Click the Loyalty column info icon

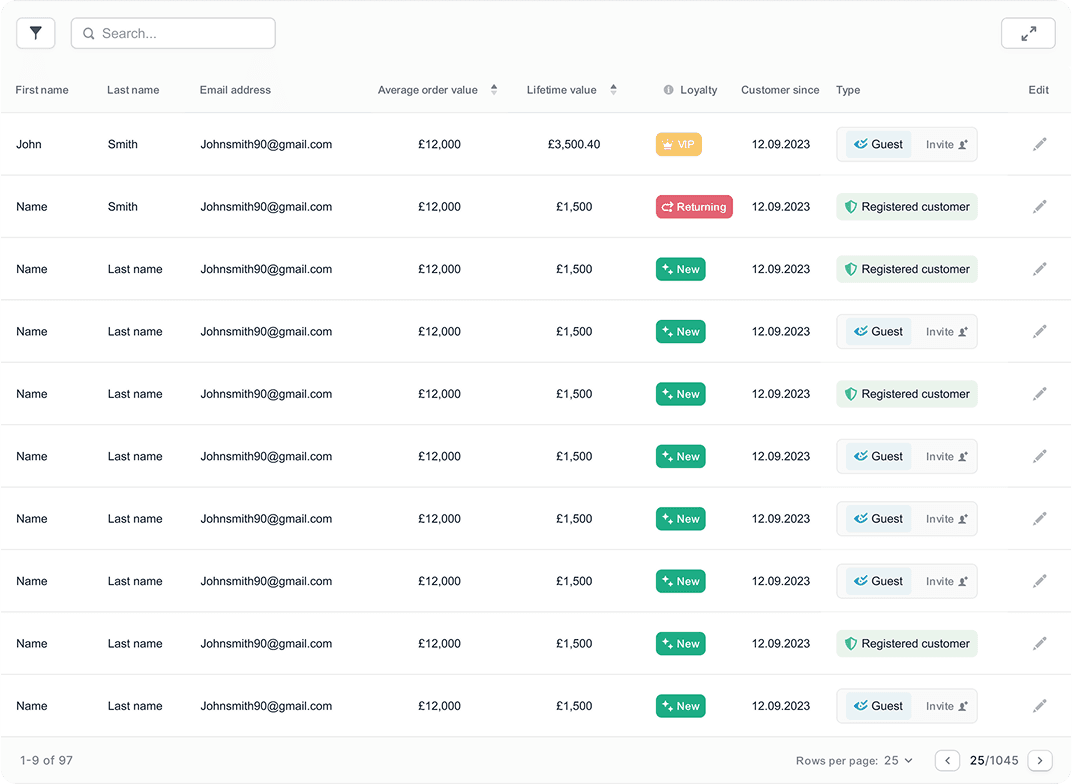(668, 90)
